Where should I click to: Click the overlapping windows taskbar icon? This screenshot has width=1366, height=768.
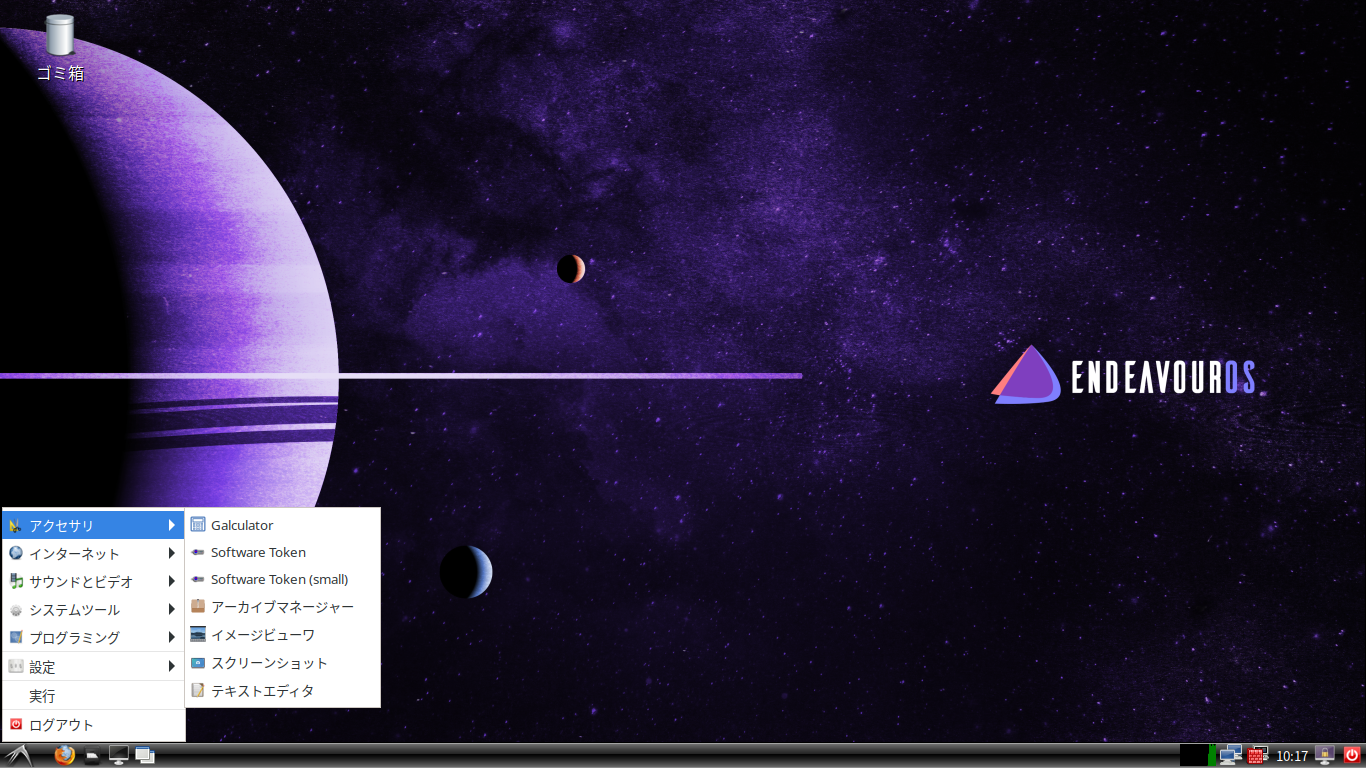pyautogui.click(x=145, y=756)
